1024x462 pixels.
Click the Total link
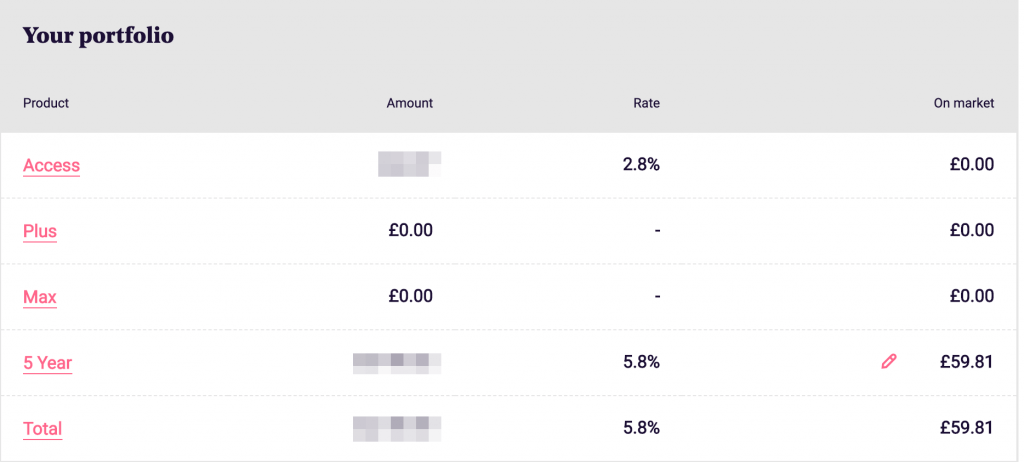tap(42, 429)
